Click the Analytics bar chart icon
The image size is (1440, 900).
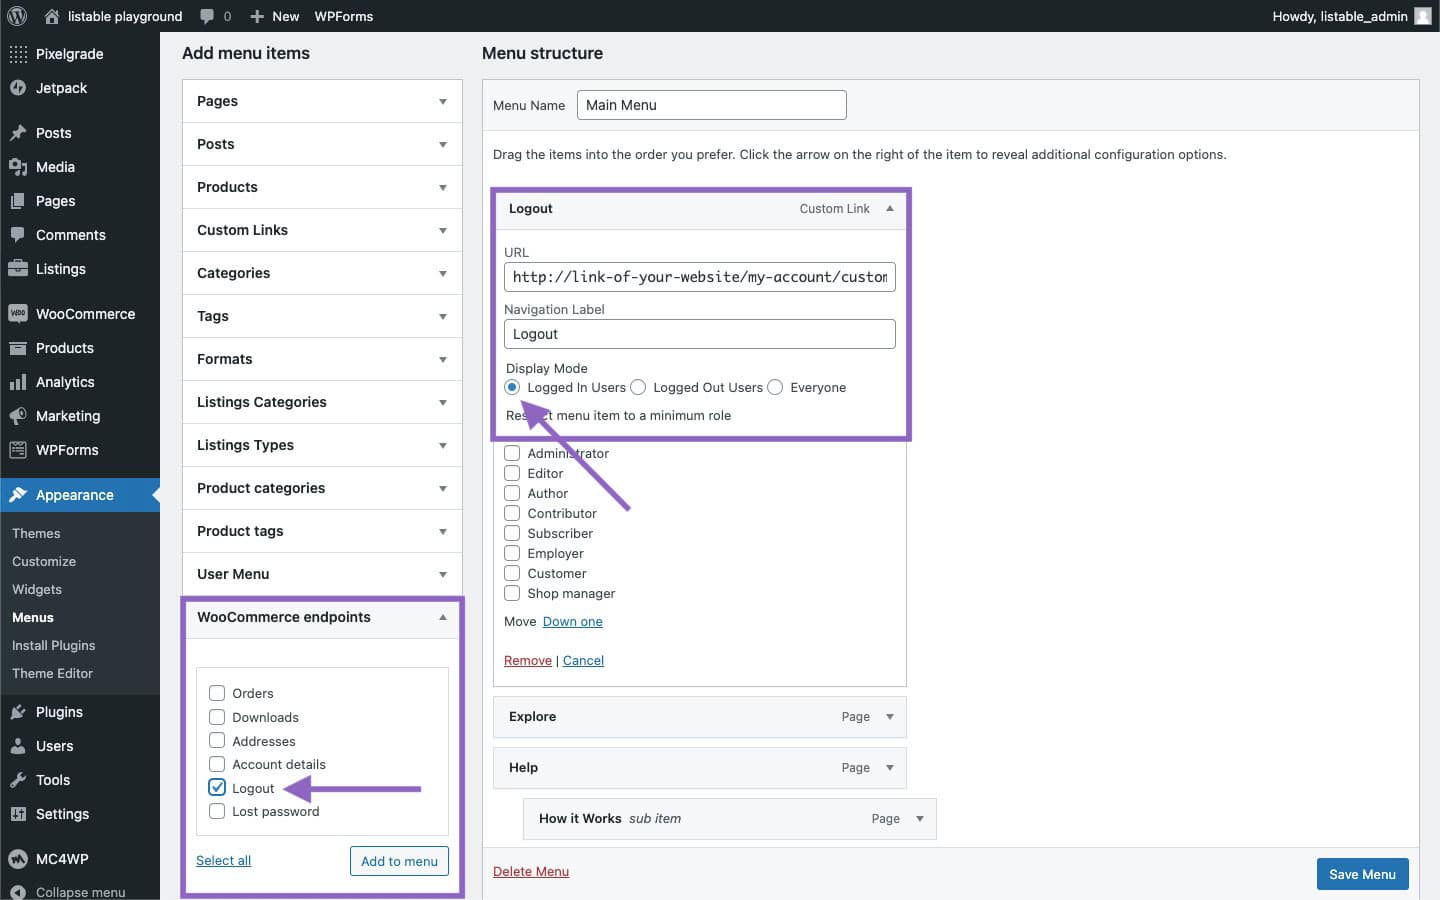(17, 382)
